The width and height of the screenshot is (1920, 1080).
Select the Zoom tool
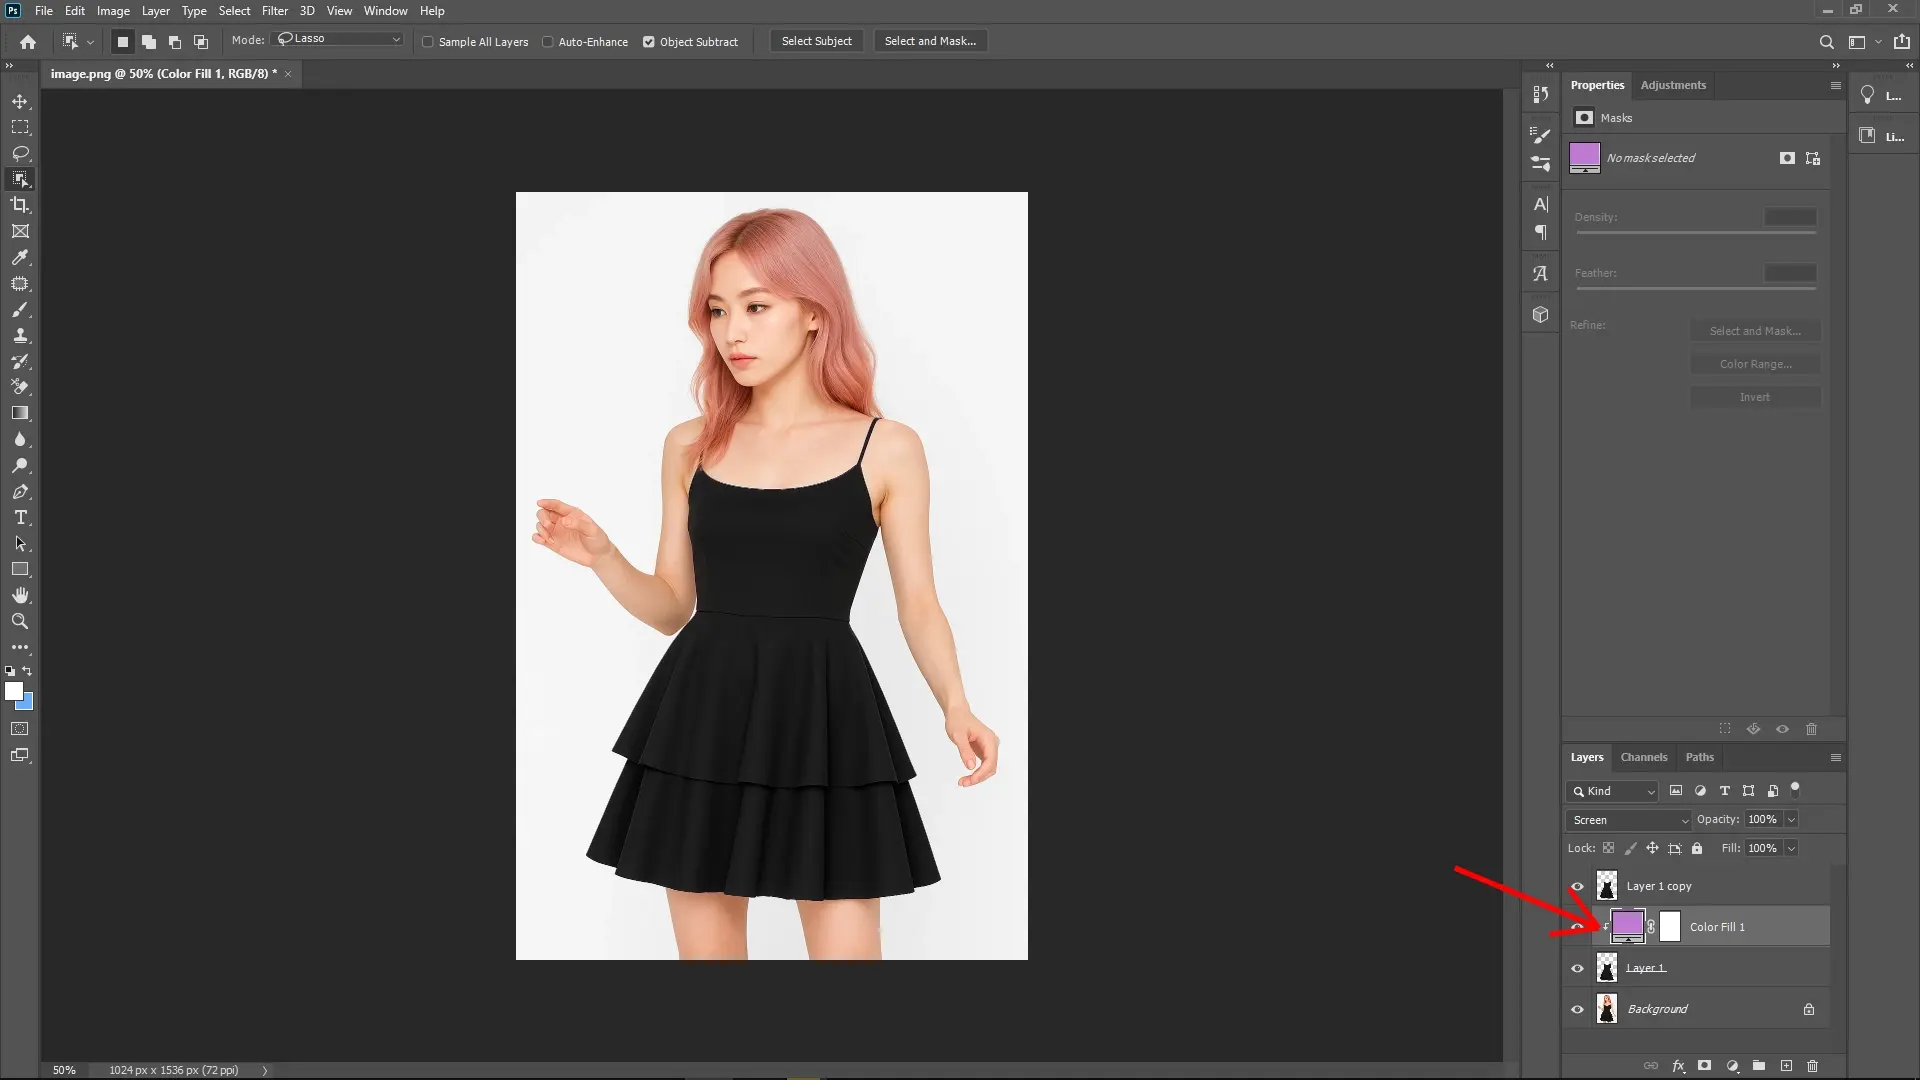tap(20, 620)
